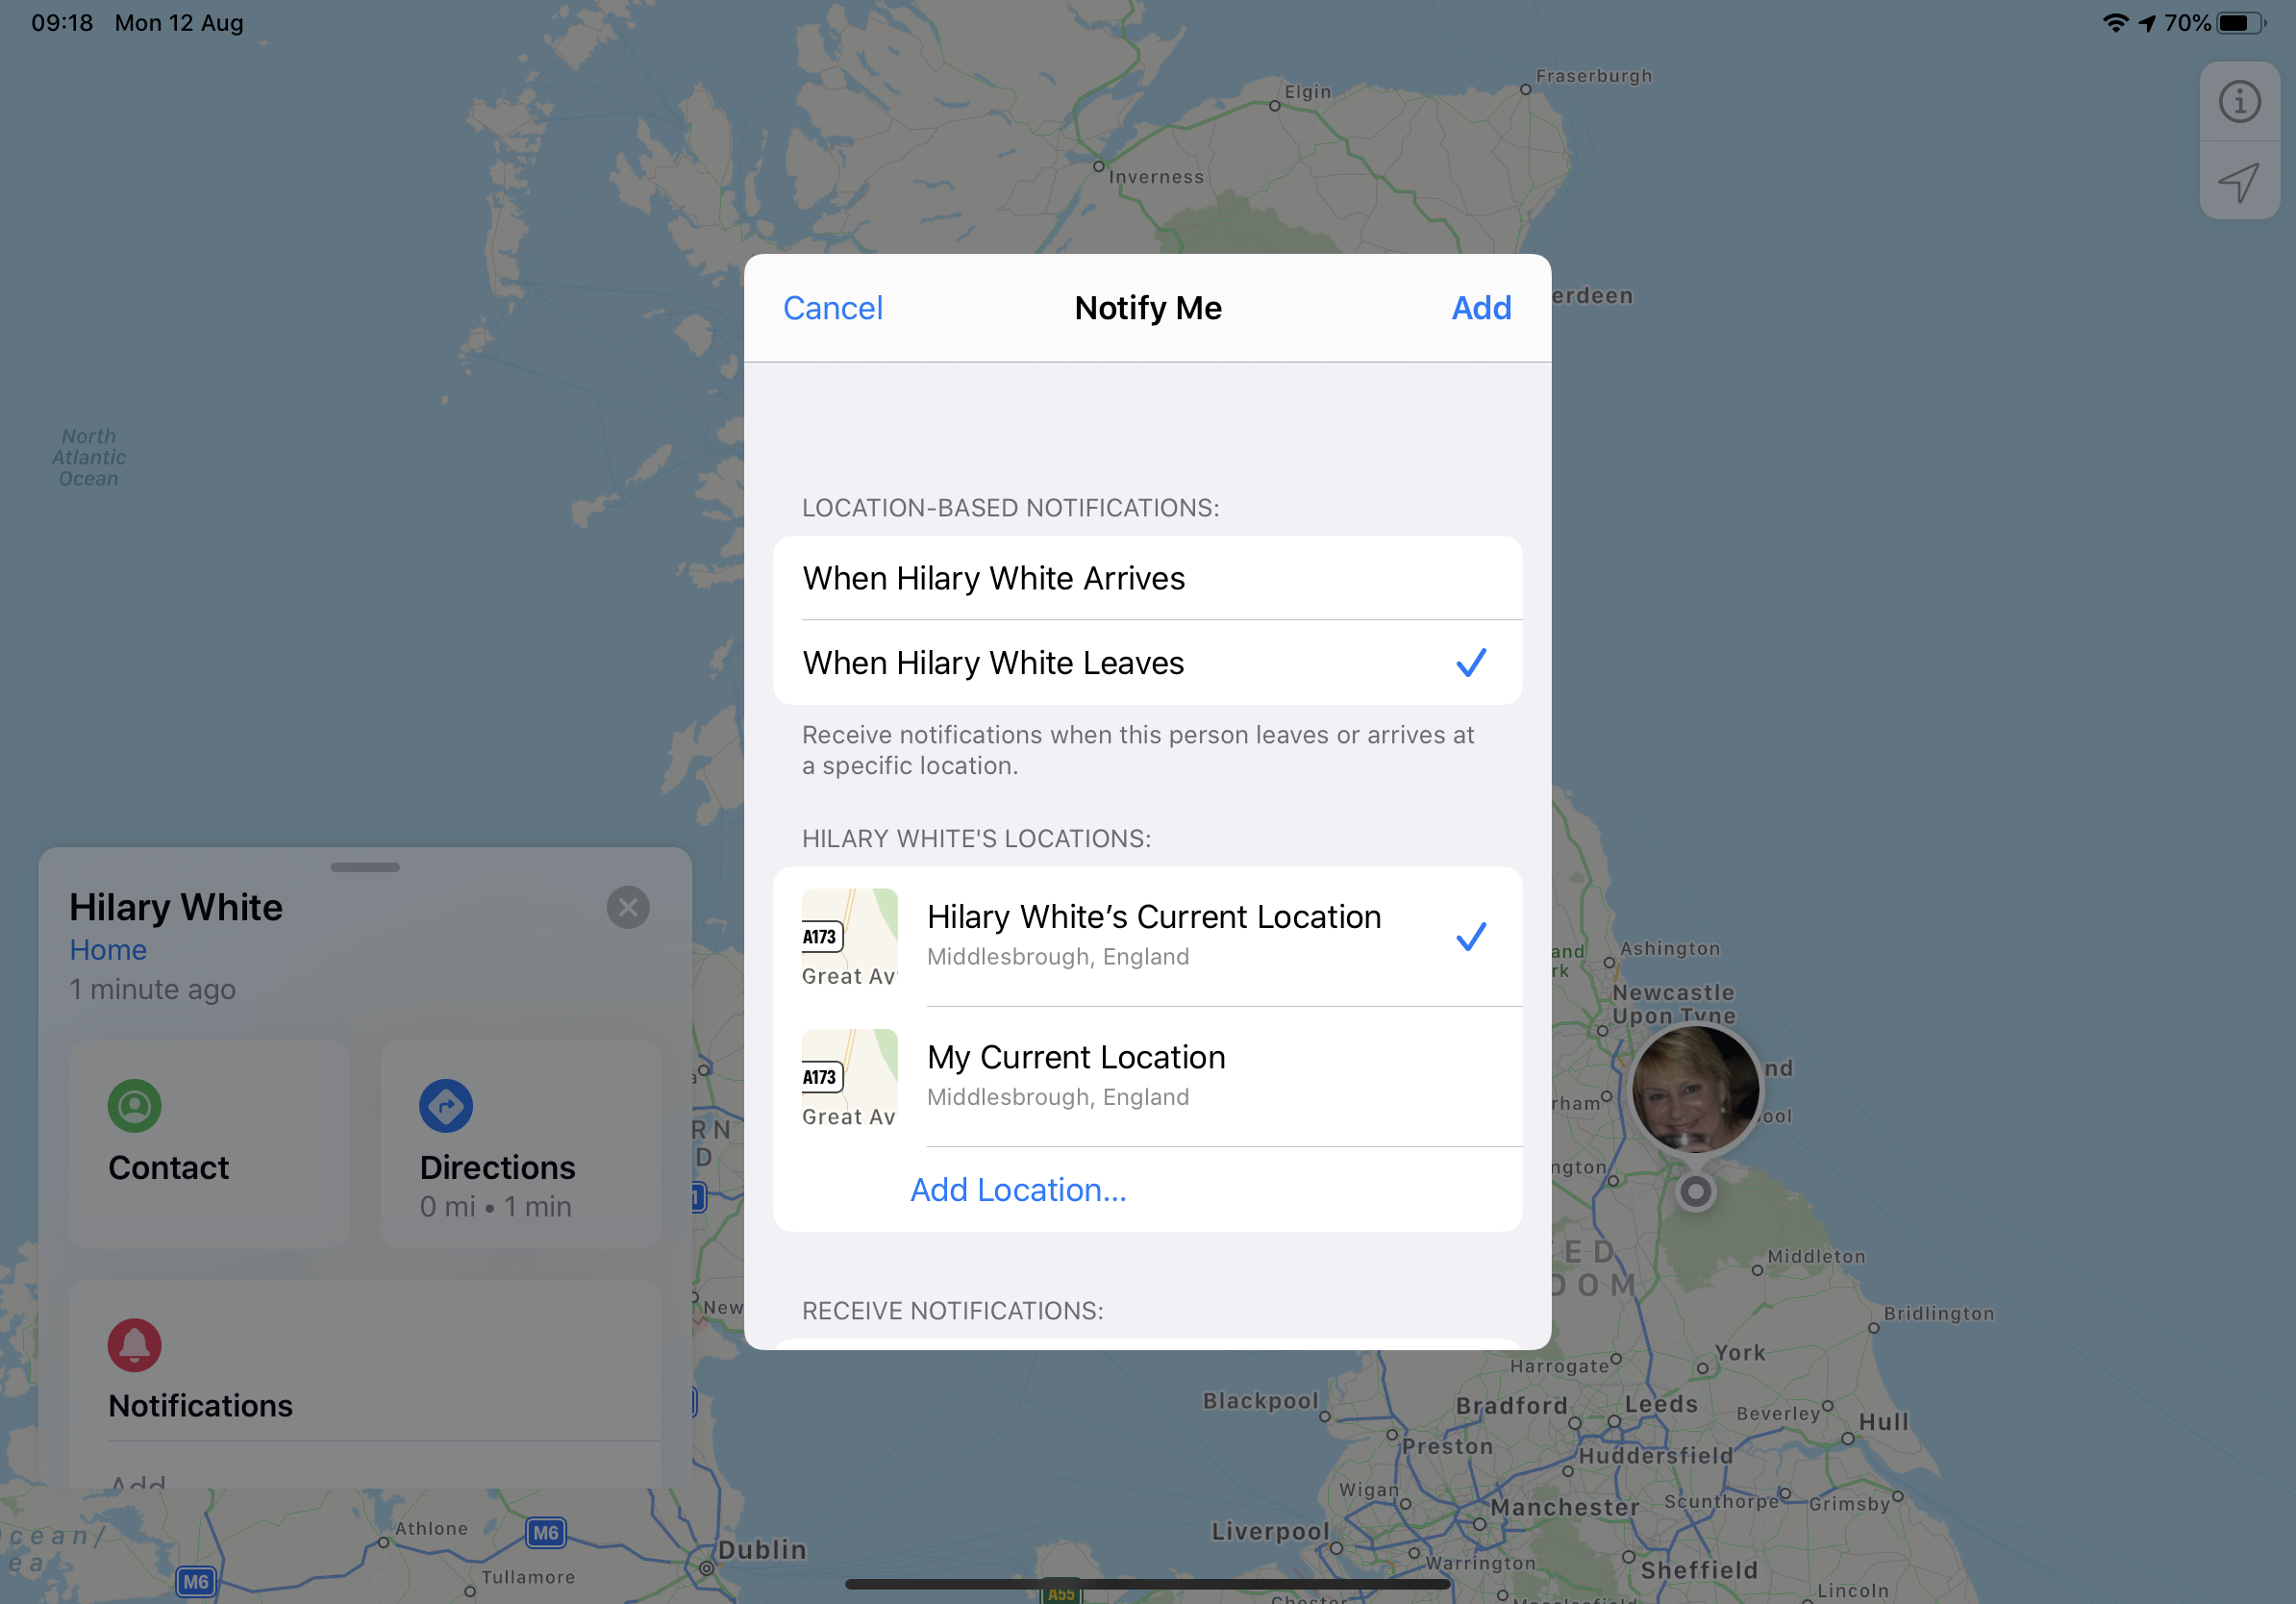Tap the card's grabber handle to expand
The image size is (2296, 1604).
point(365,867)
